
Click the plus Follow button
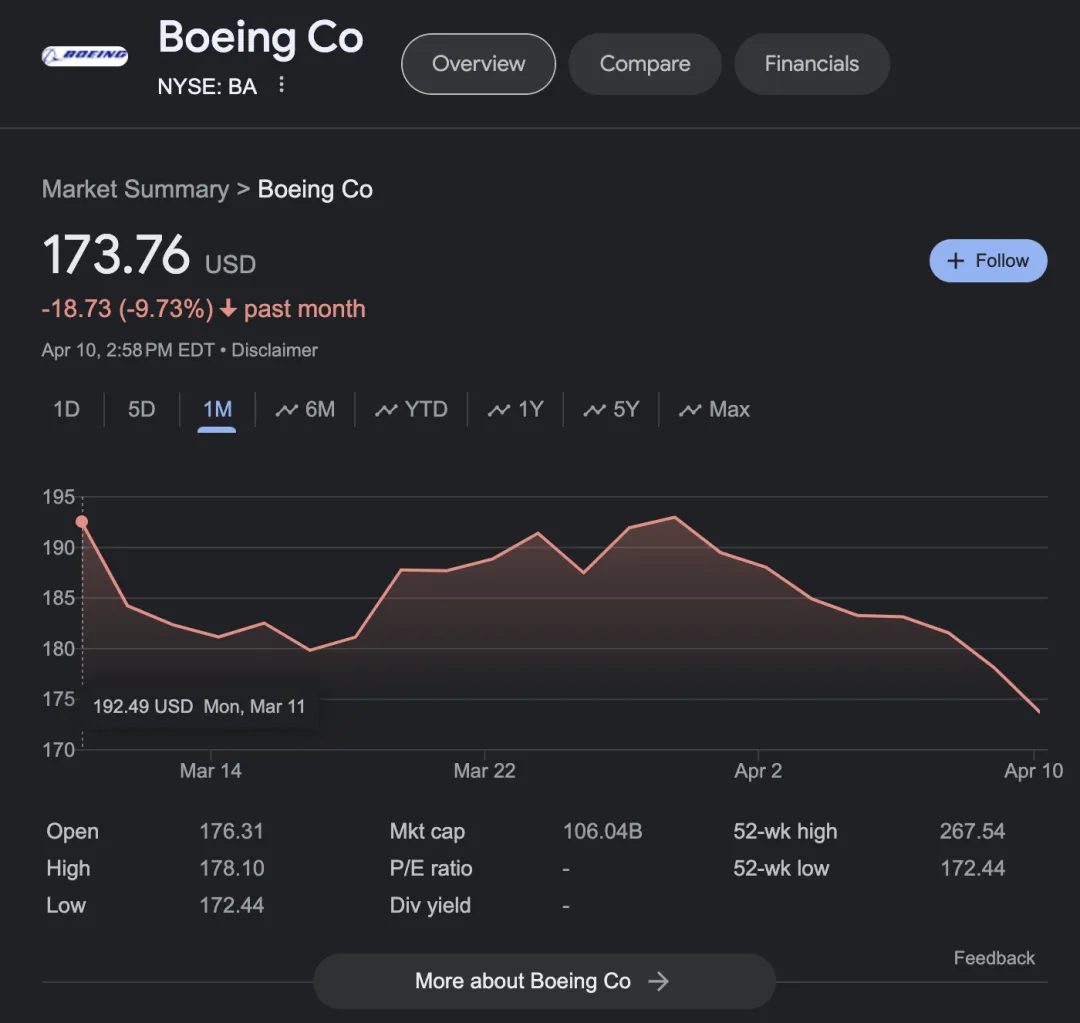[x=988, y=261]
